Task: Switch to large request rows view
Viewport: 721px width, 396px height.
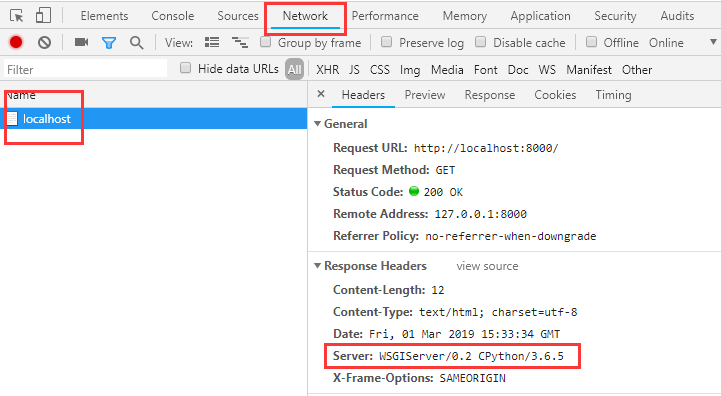Action: (x=212, y=42)
